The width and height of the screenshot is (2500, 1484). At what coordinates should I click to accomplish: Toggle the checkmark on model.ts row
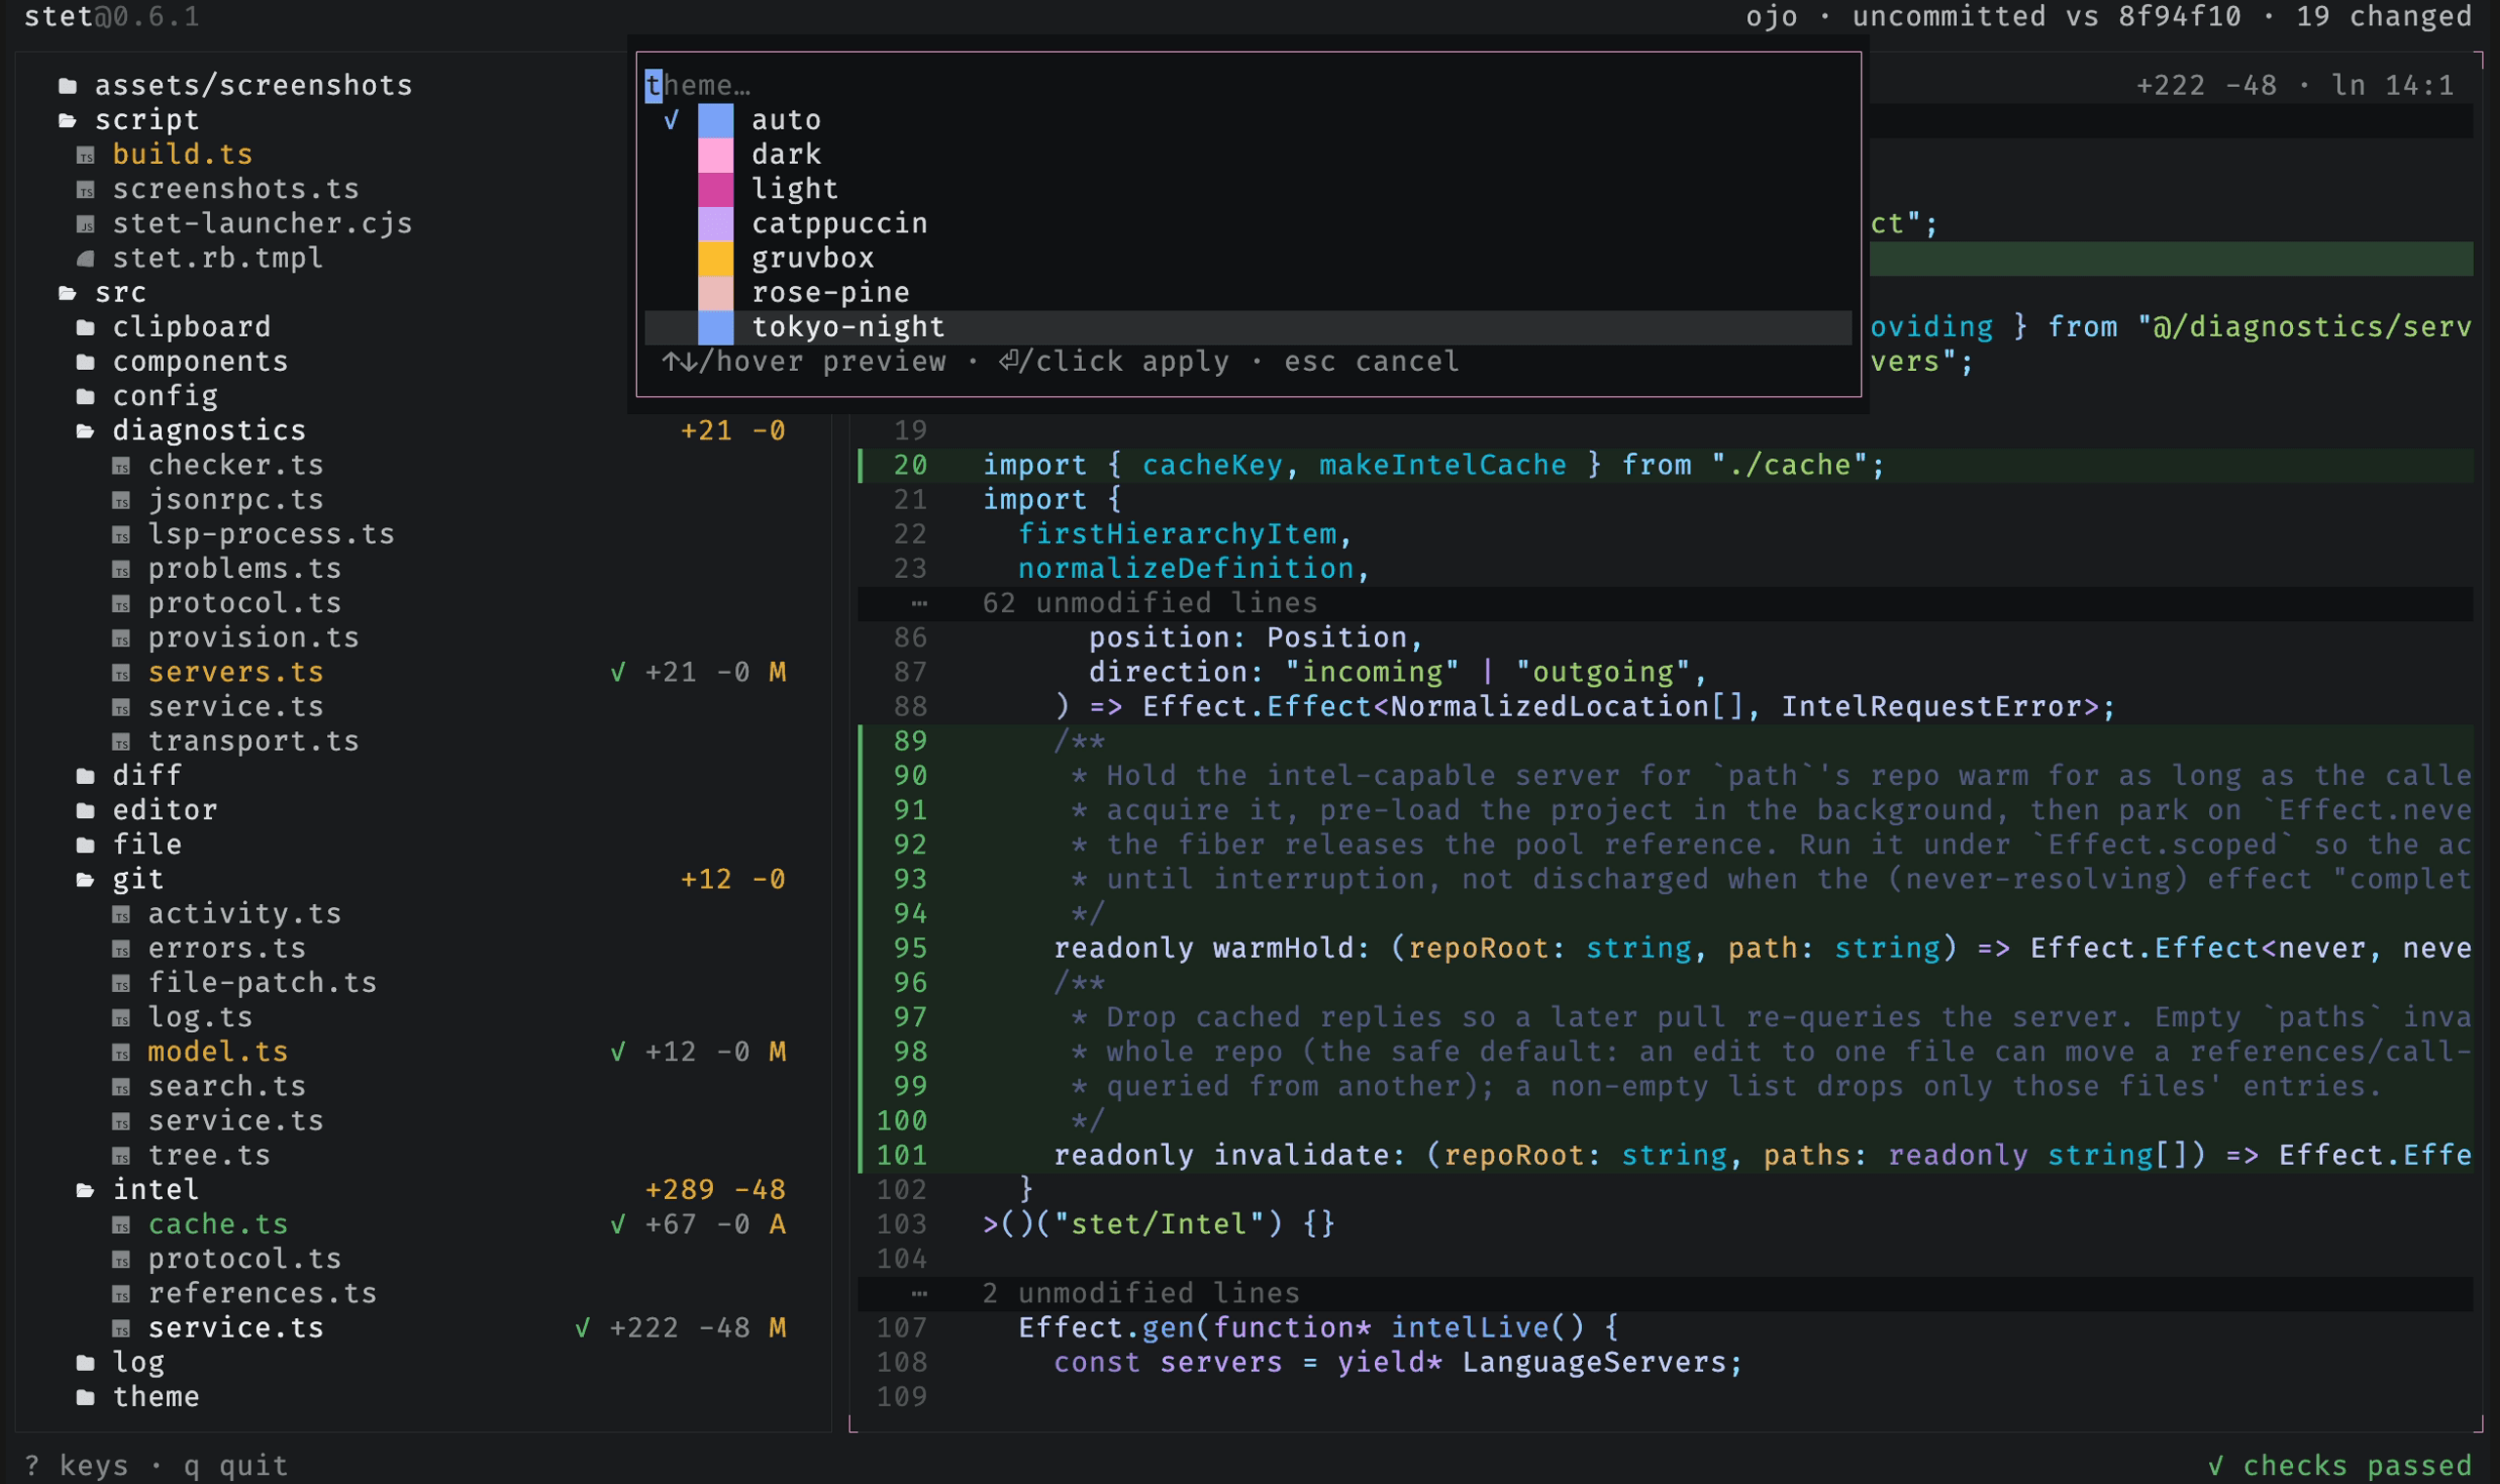click(x=618, y=1052)
